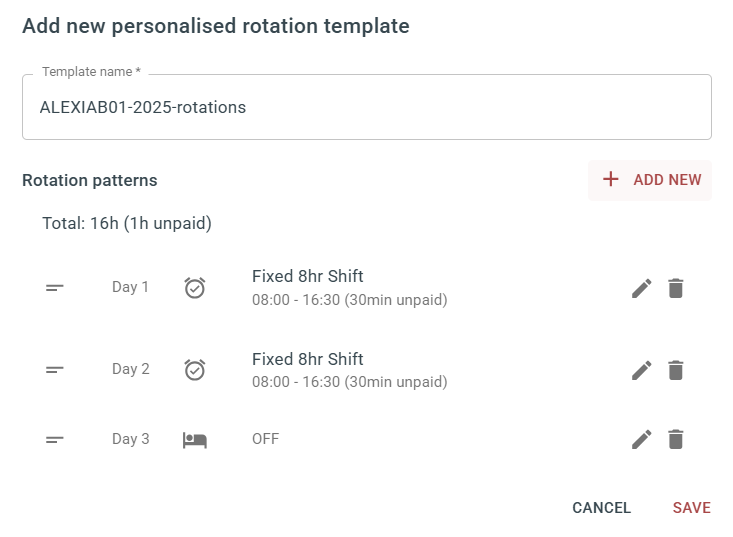Click Day 2 reorder handle icon
The height and width of the screenshot is (537, 733).
tap(54, 370)
